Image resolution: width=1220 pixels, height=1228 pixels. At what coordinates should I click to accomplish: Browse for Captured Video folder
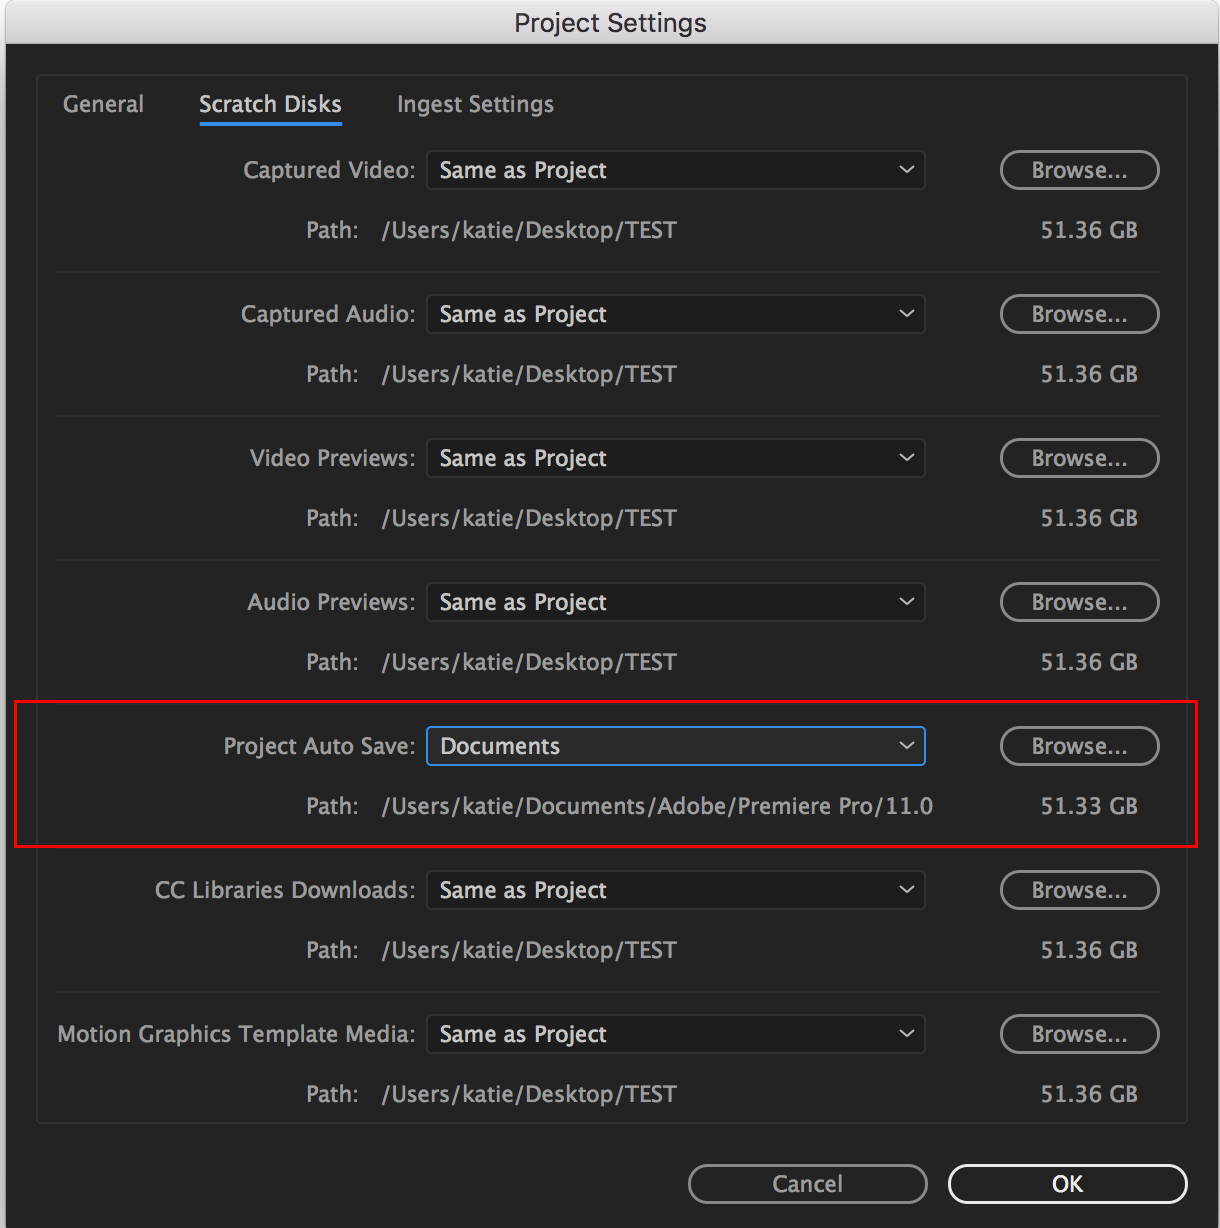(1079, 170)
